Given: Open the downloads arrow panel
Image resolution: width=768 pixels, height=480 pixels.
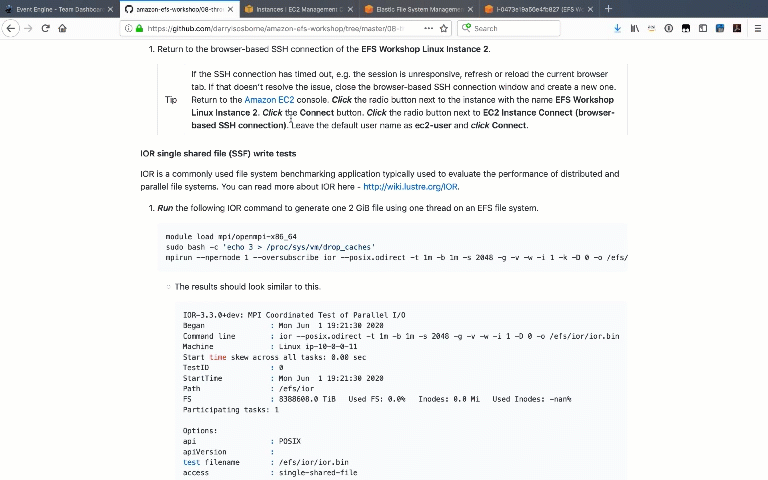Looking at the screenshot, I should click(x=618, y=28).
